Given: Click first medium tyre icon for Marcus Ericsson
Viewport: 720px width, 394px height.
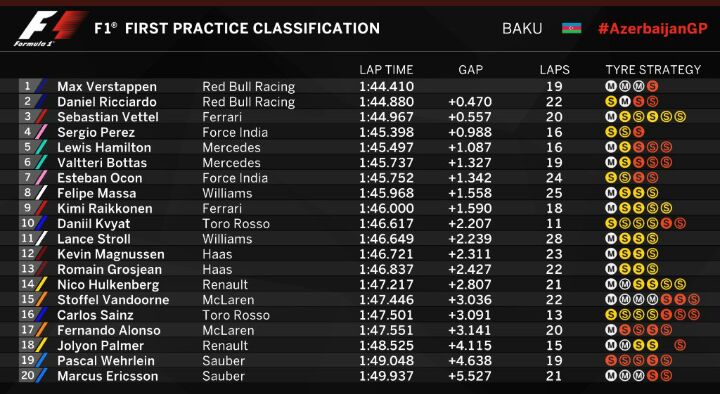Looking at the screenshot, I should [610, 376].
